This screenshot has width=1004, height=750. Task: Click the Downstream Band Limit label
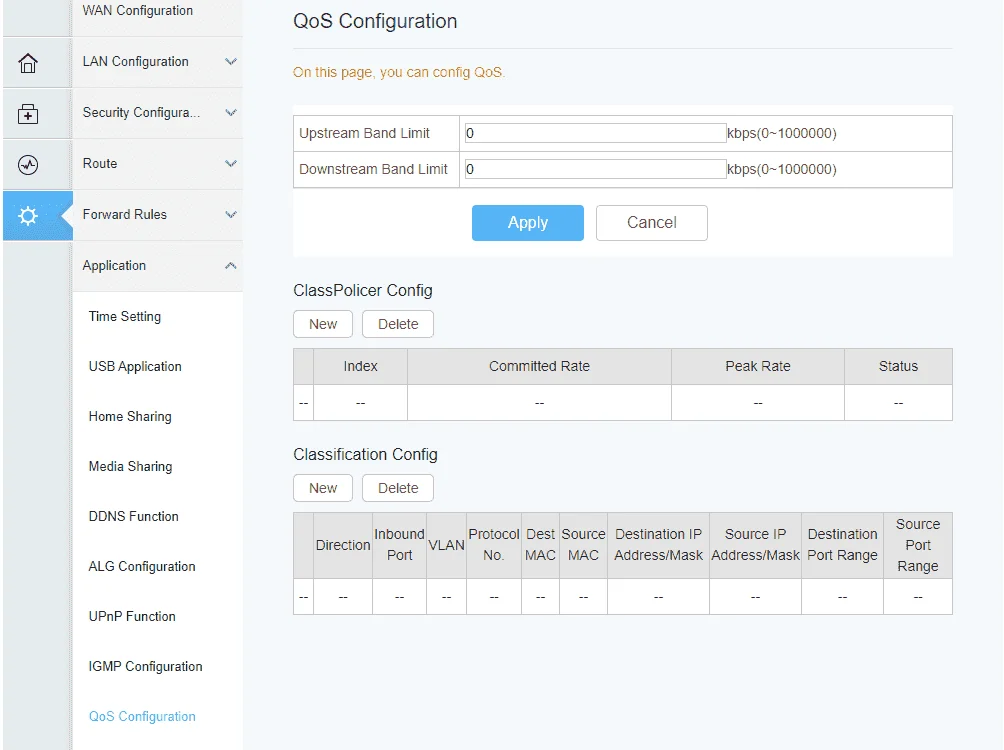(x=373, y=169)
